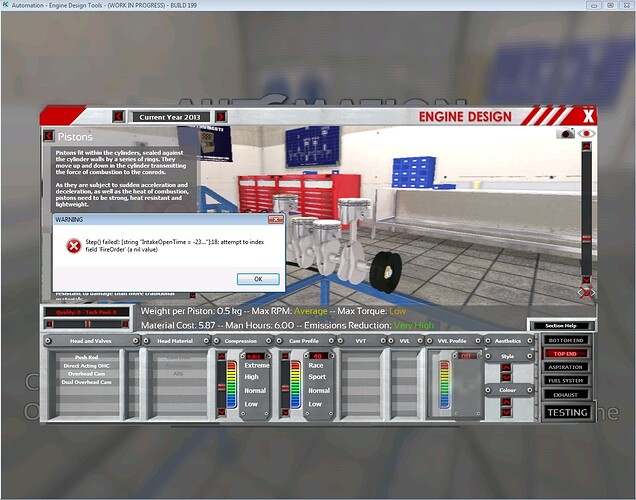Select Push Rod valve option
This screenshot has height=500, width=636.
(86, 357)
